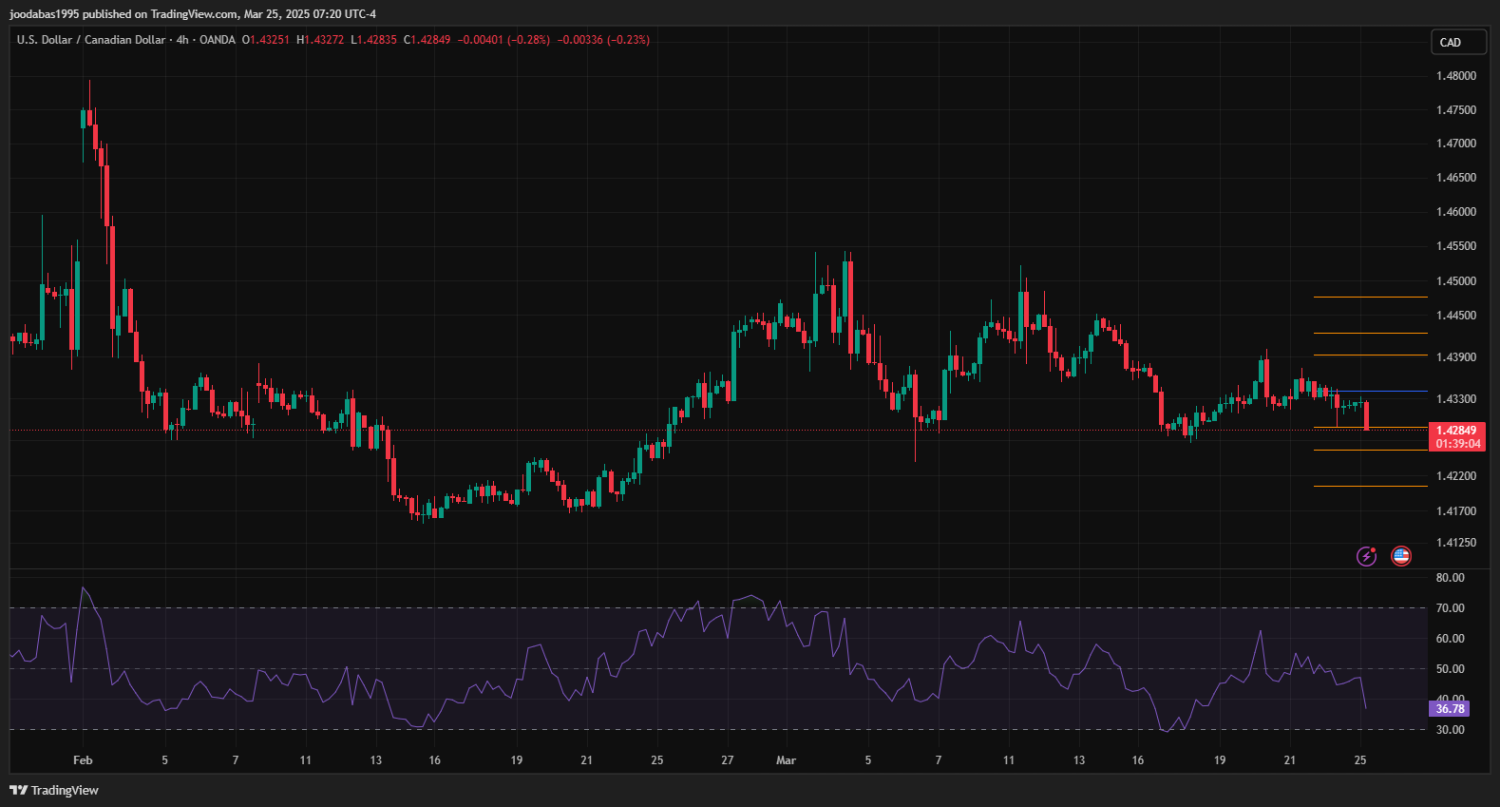Open the CAD currency selector

(1450, 42)
